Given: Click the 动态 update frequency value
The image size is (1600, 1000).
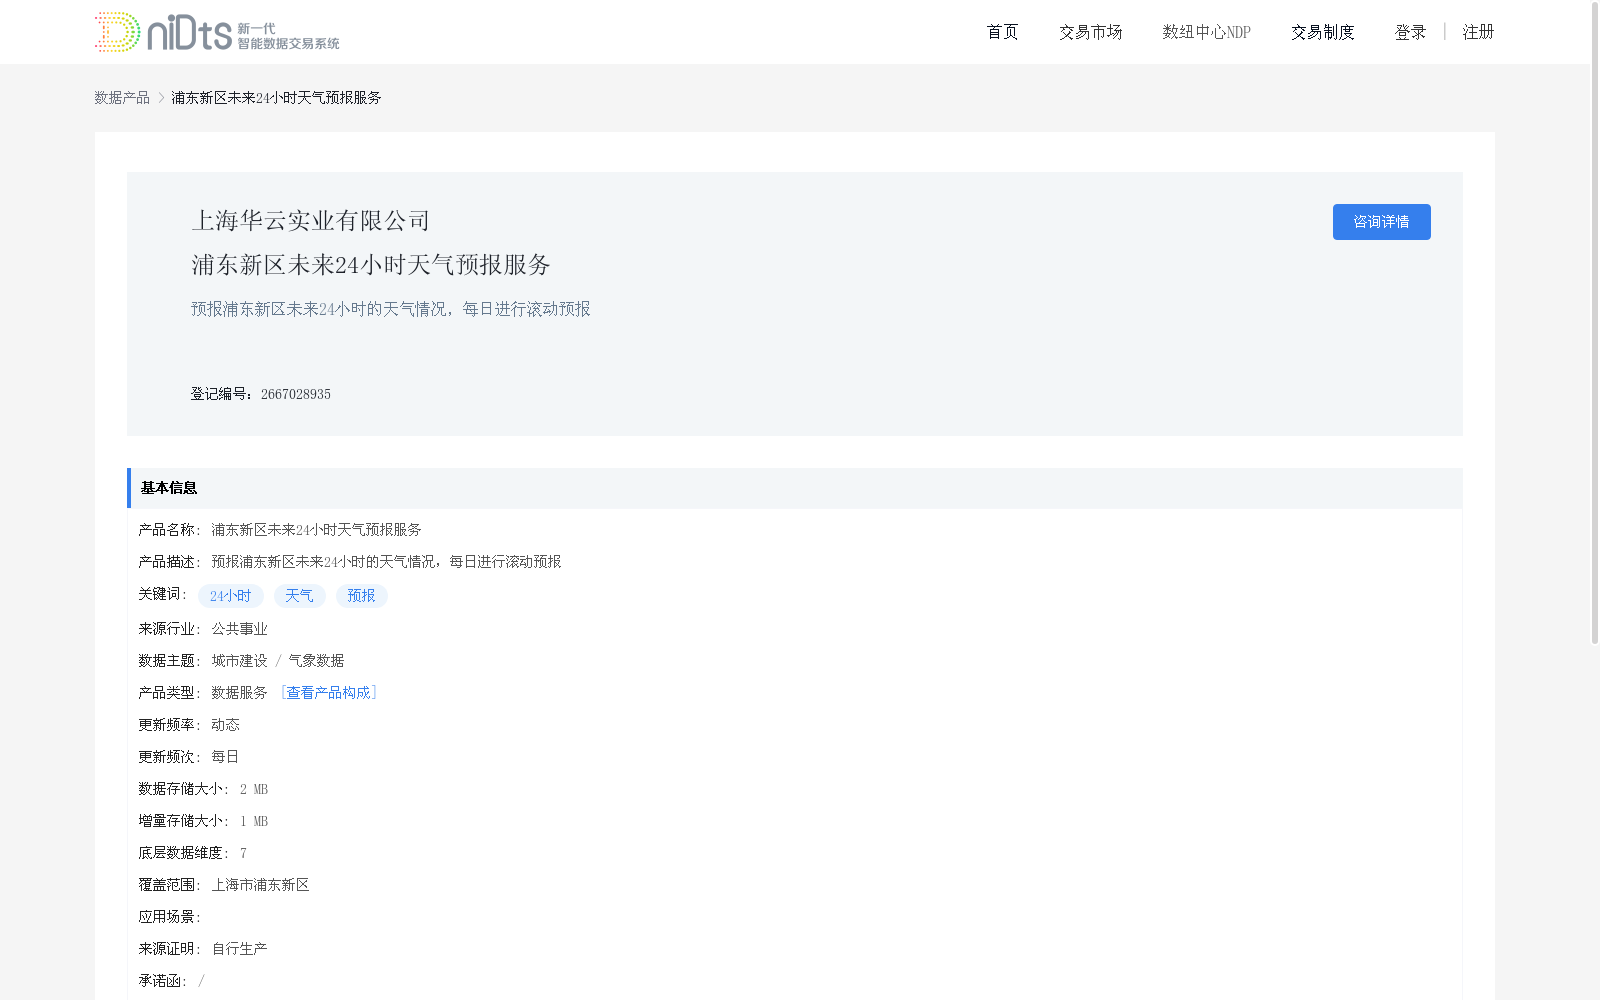Looking at the screenshot, I should tap(225, 725).
